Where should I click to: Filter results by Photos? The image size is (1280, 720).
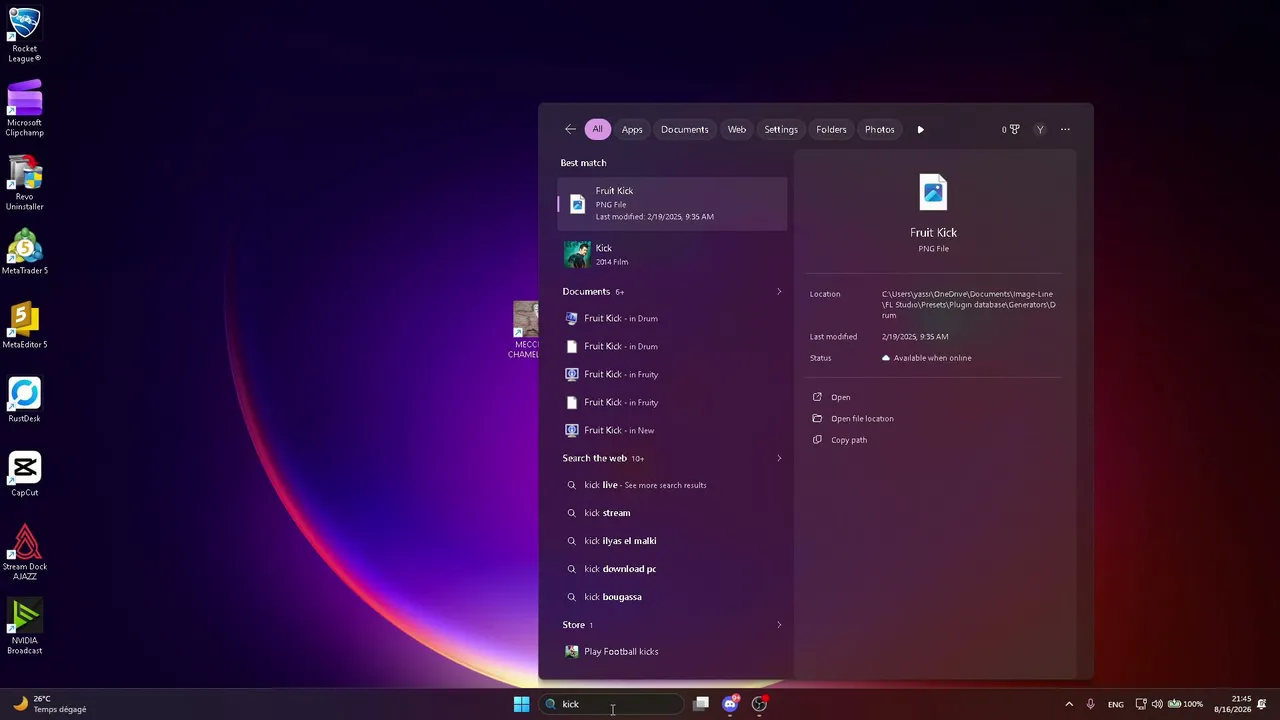tap(880, 129)
